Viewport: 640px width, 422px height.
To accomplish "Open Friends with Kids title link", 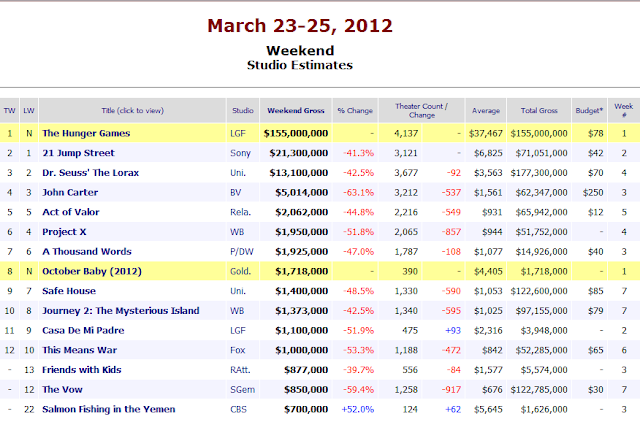I will point(82,370).
